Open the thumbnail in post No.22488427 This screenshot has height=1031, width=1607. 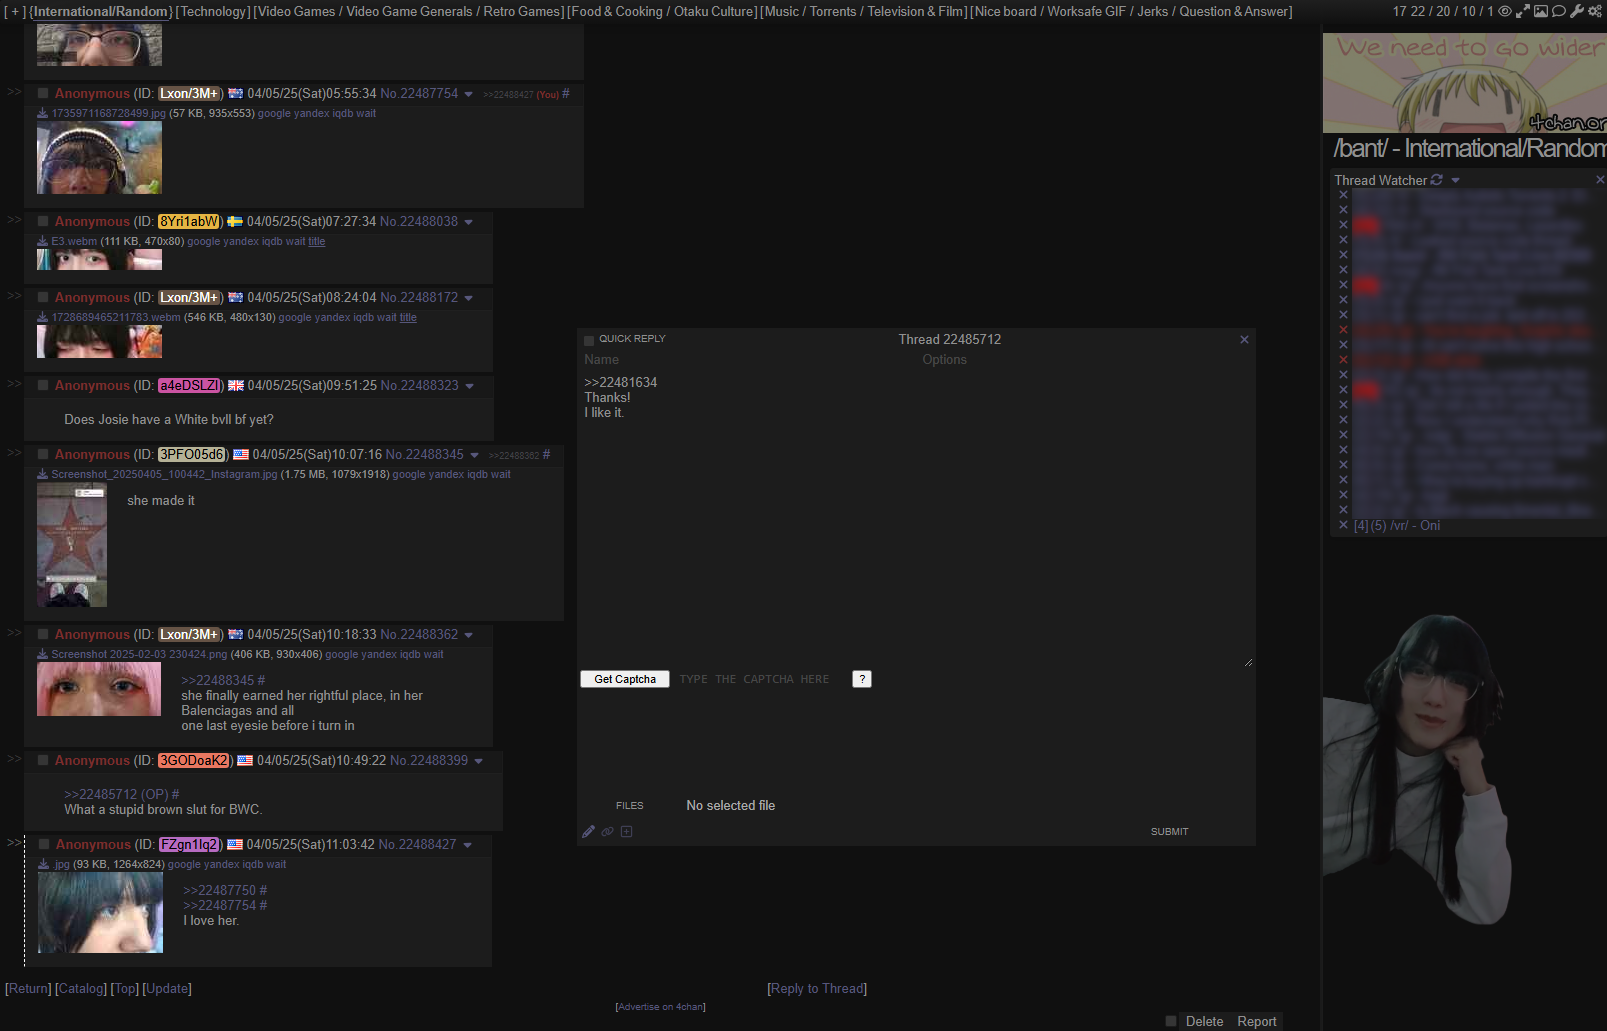coord(100,912)
